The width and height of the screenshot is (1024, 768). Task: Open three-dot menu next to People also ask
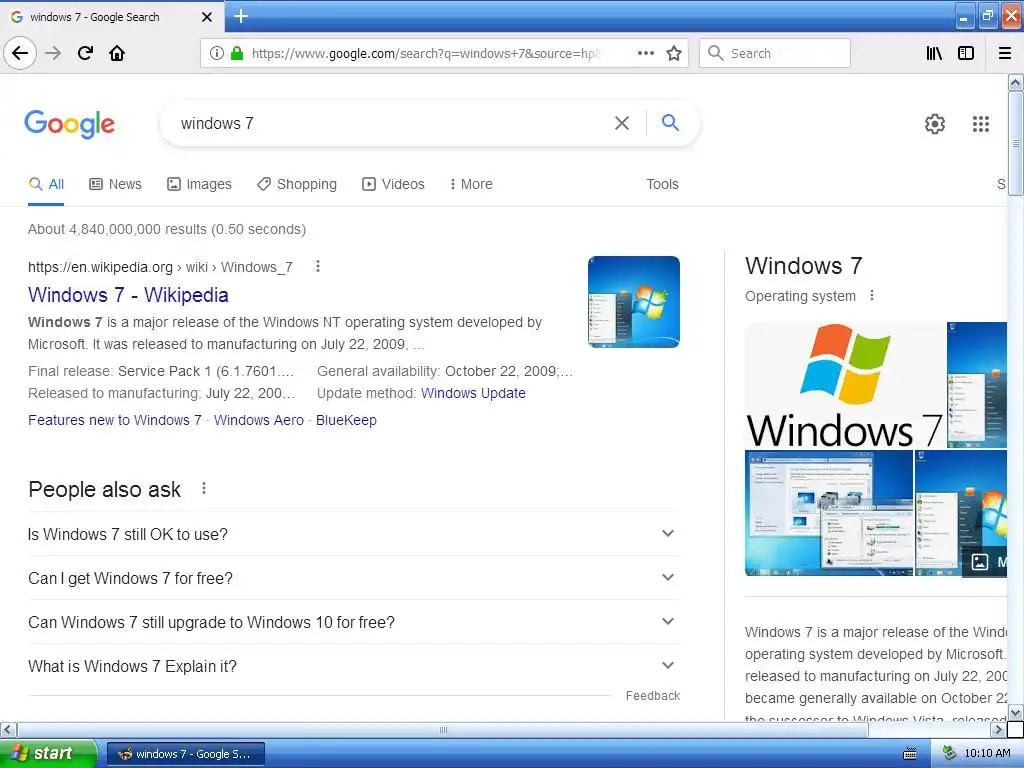[x=204, y=488]
